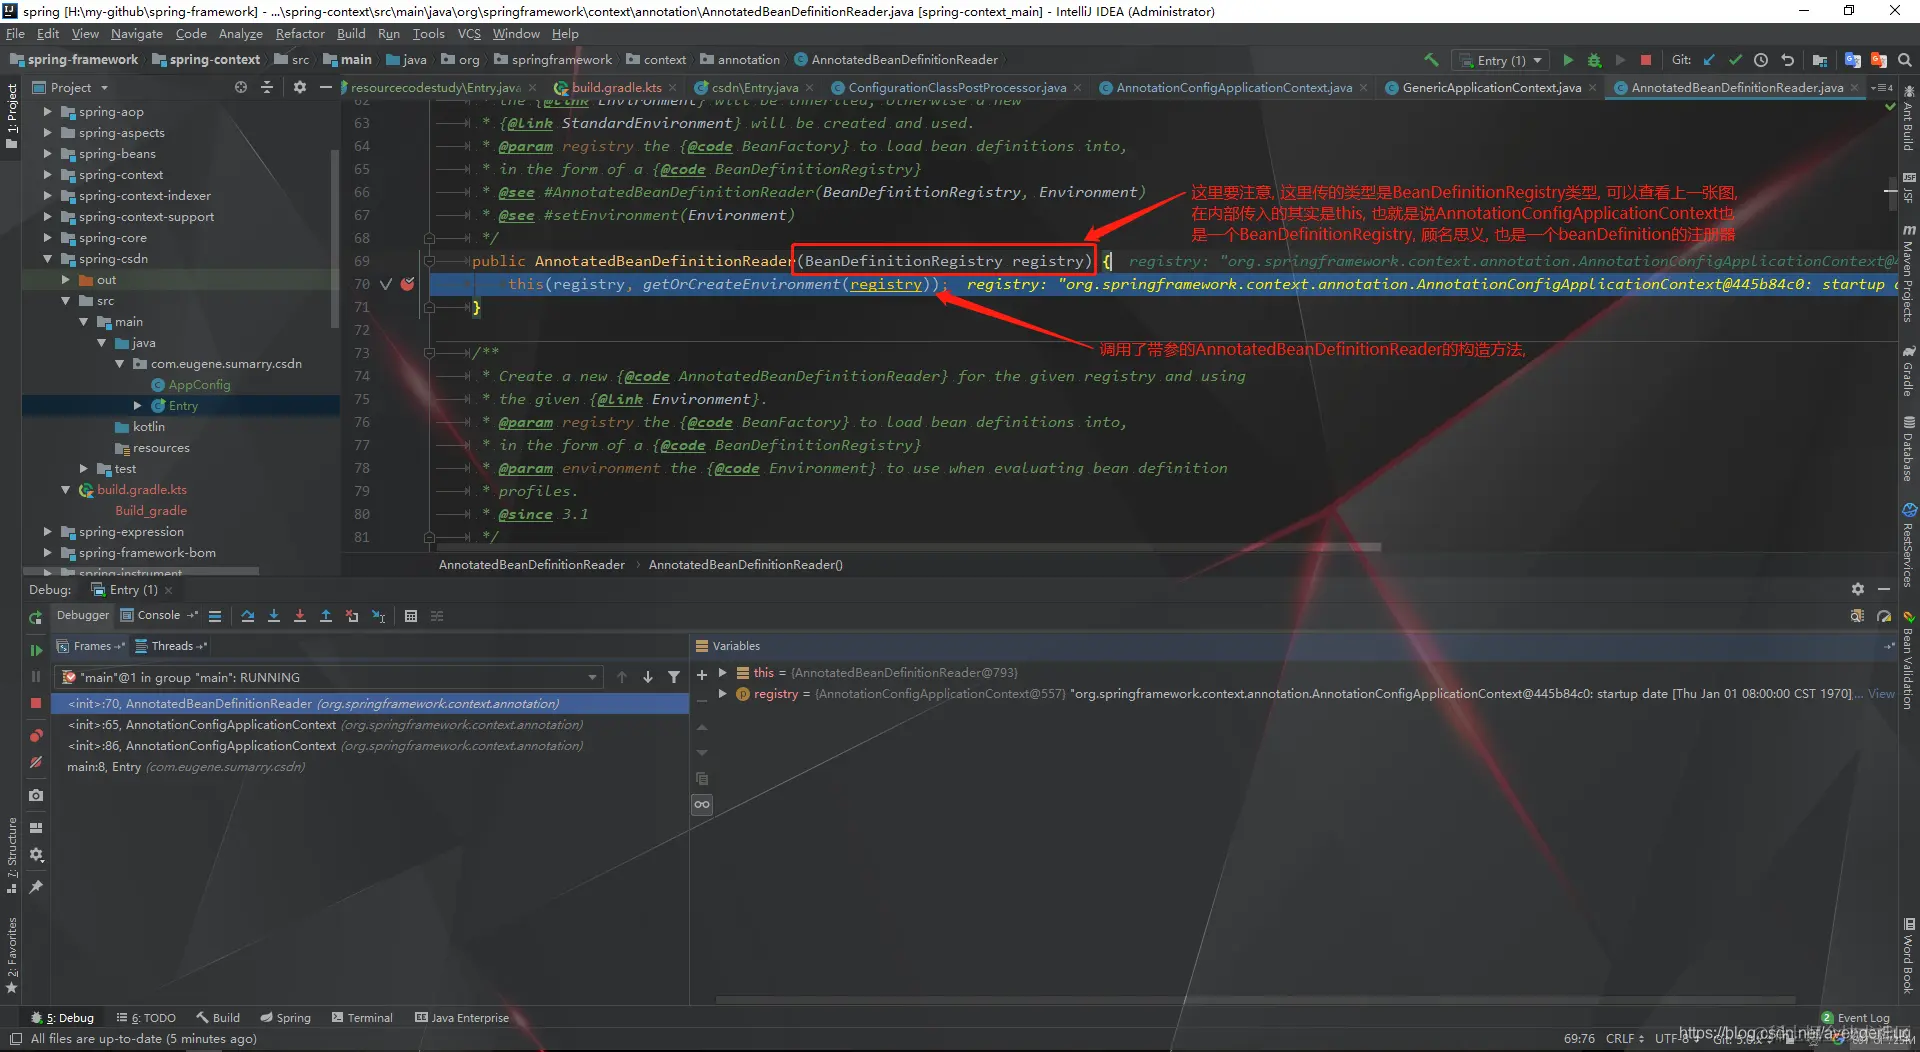Open the Java Enterprise tool window button
Screen dimensions: 1920x1052
point(462,1018)
